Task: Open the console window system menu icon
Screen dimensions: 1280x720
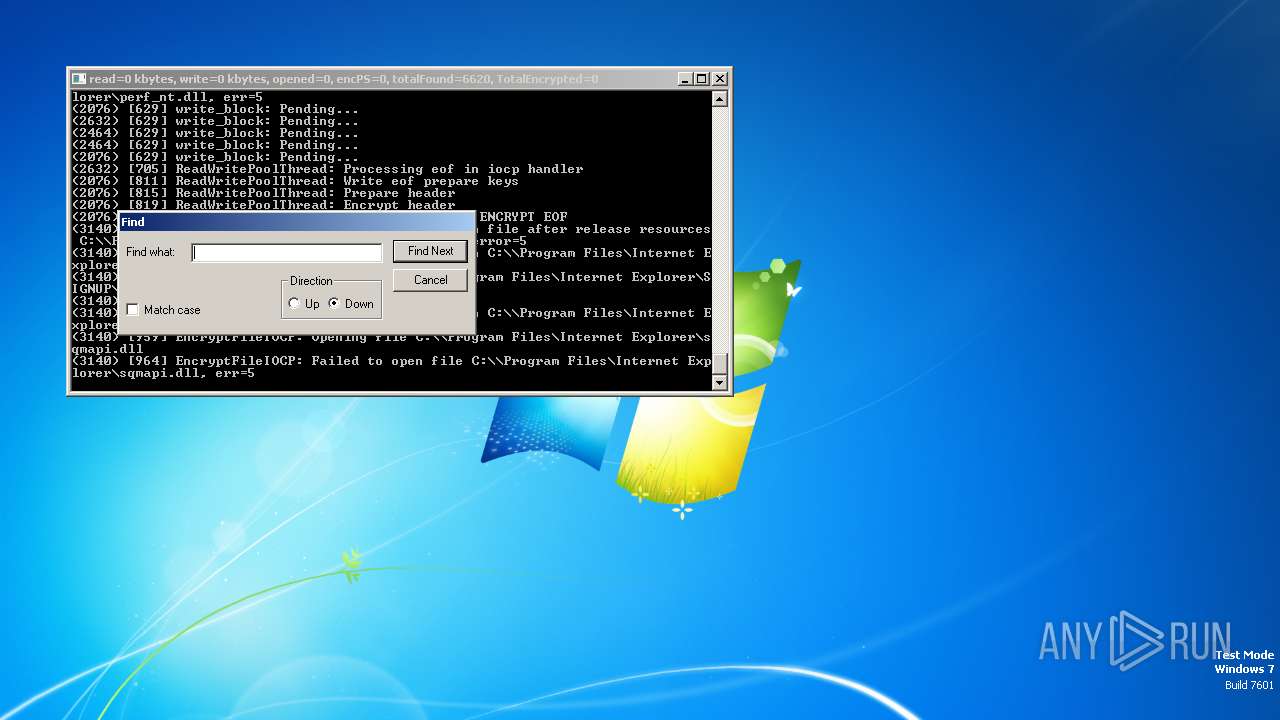Action: tap(79, 79)
